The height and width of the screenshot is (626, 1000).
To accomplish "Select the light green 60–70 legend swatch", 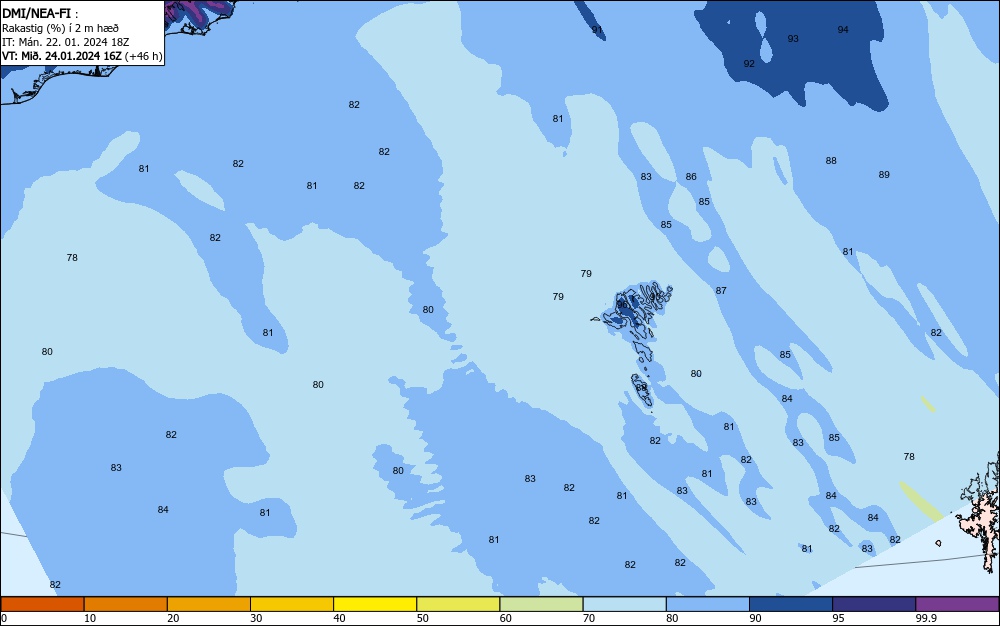I will pyautogui.click(x=541, y=604).
